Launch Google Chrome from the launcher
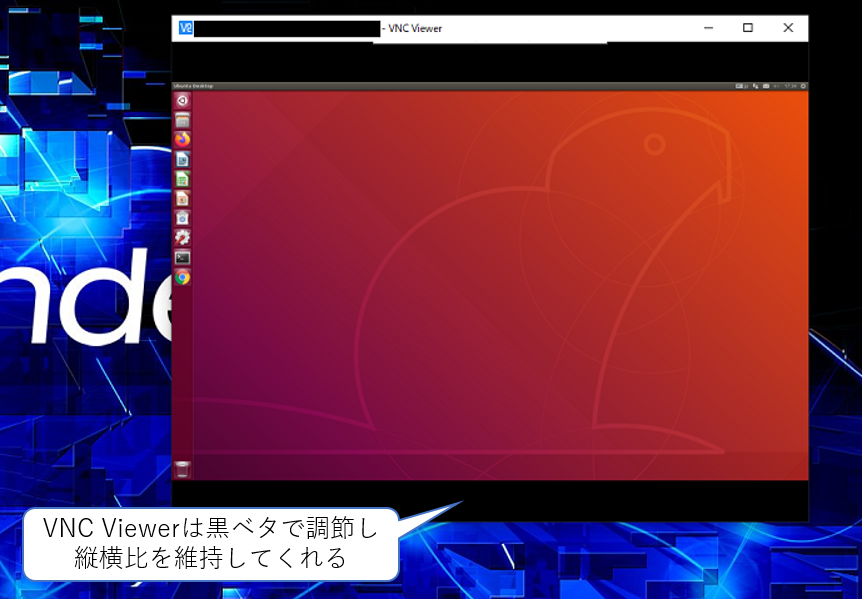Image resolution: width=862 pixels, height=599 pixels. 183,278
